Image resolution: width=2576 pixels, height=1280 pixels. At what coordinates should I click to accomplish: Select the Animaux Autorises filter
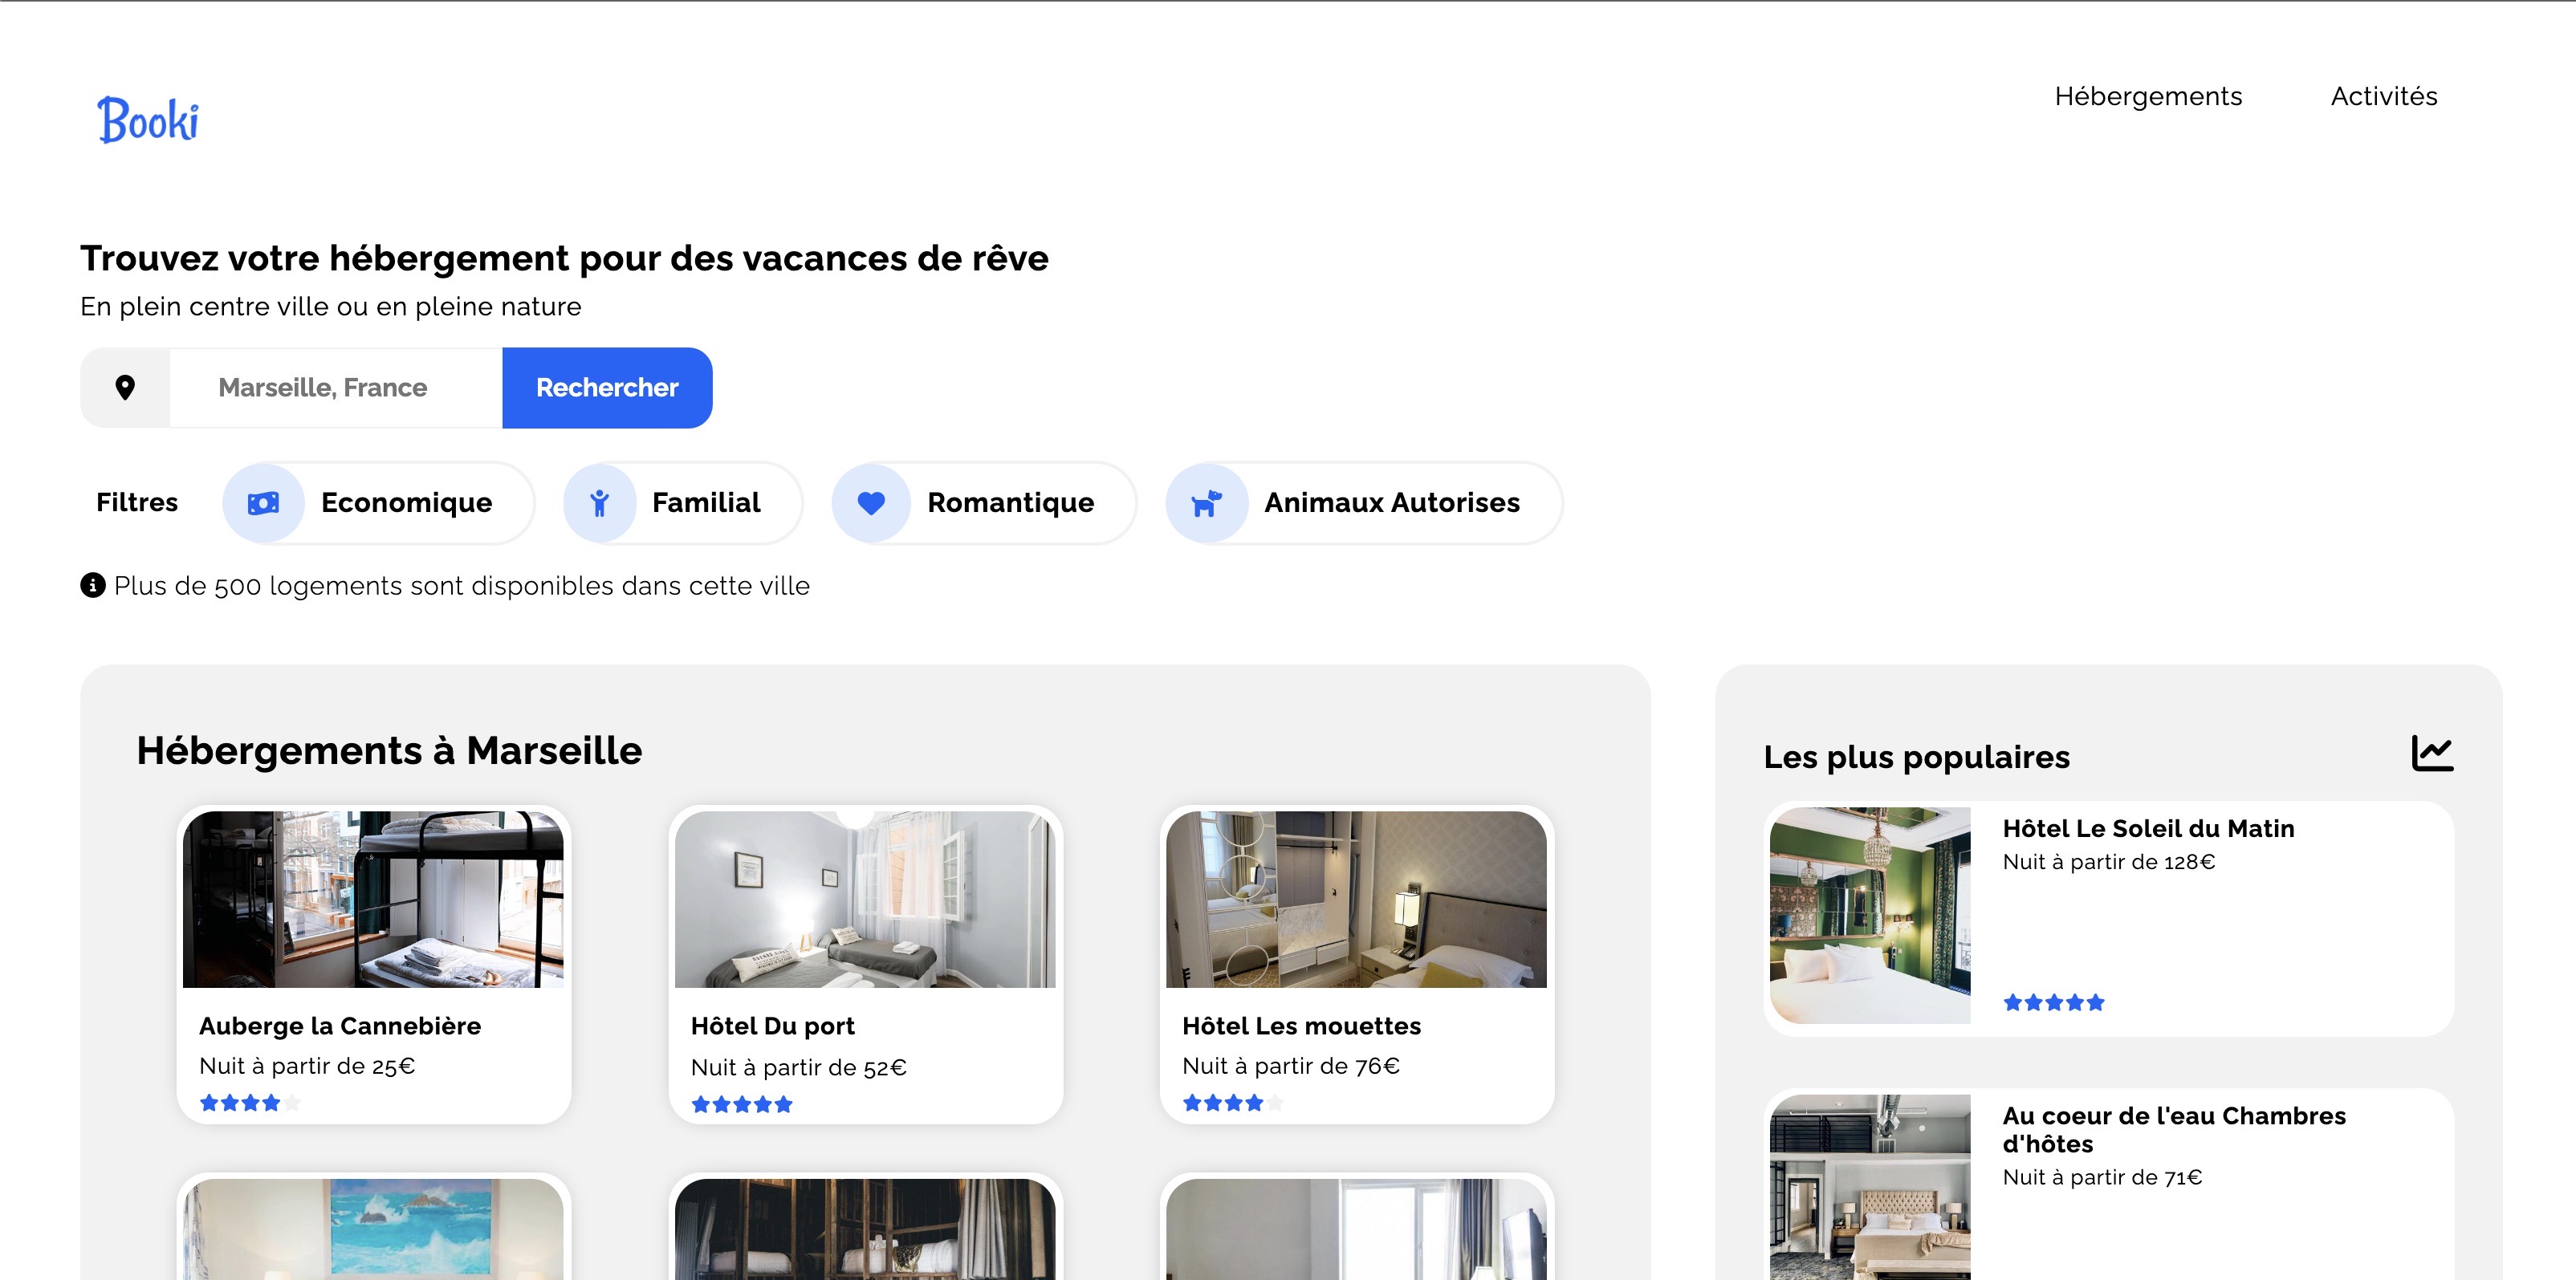tap(1364, 503)
